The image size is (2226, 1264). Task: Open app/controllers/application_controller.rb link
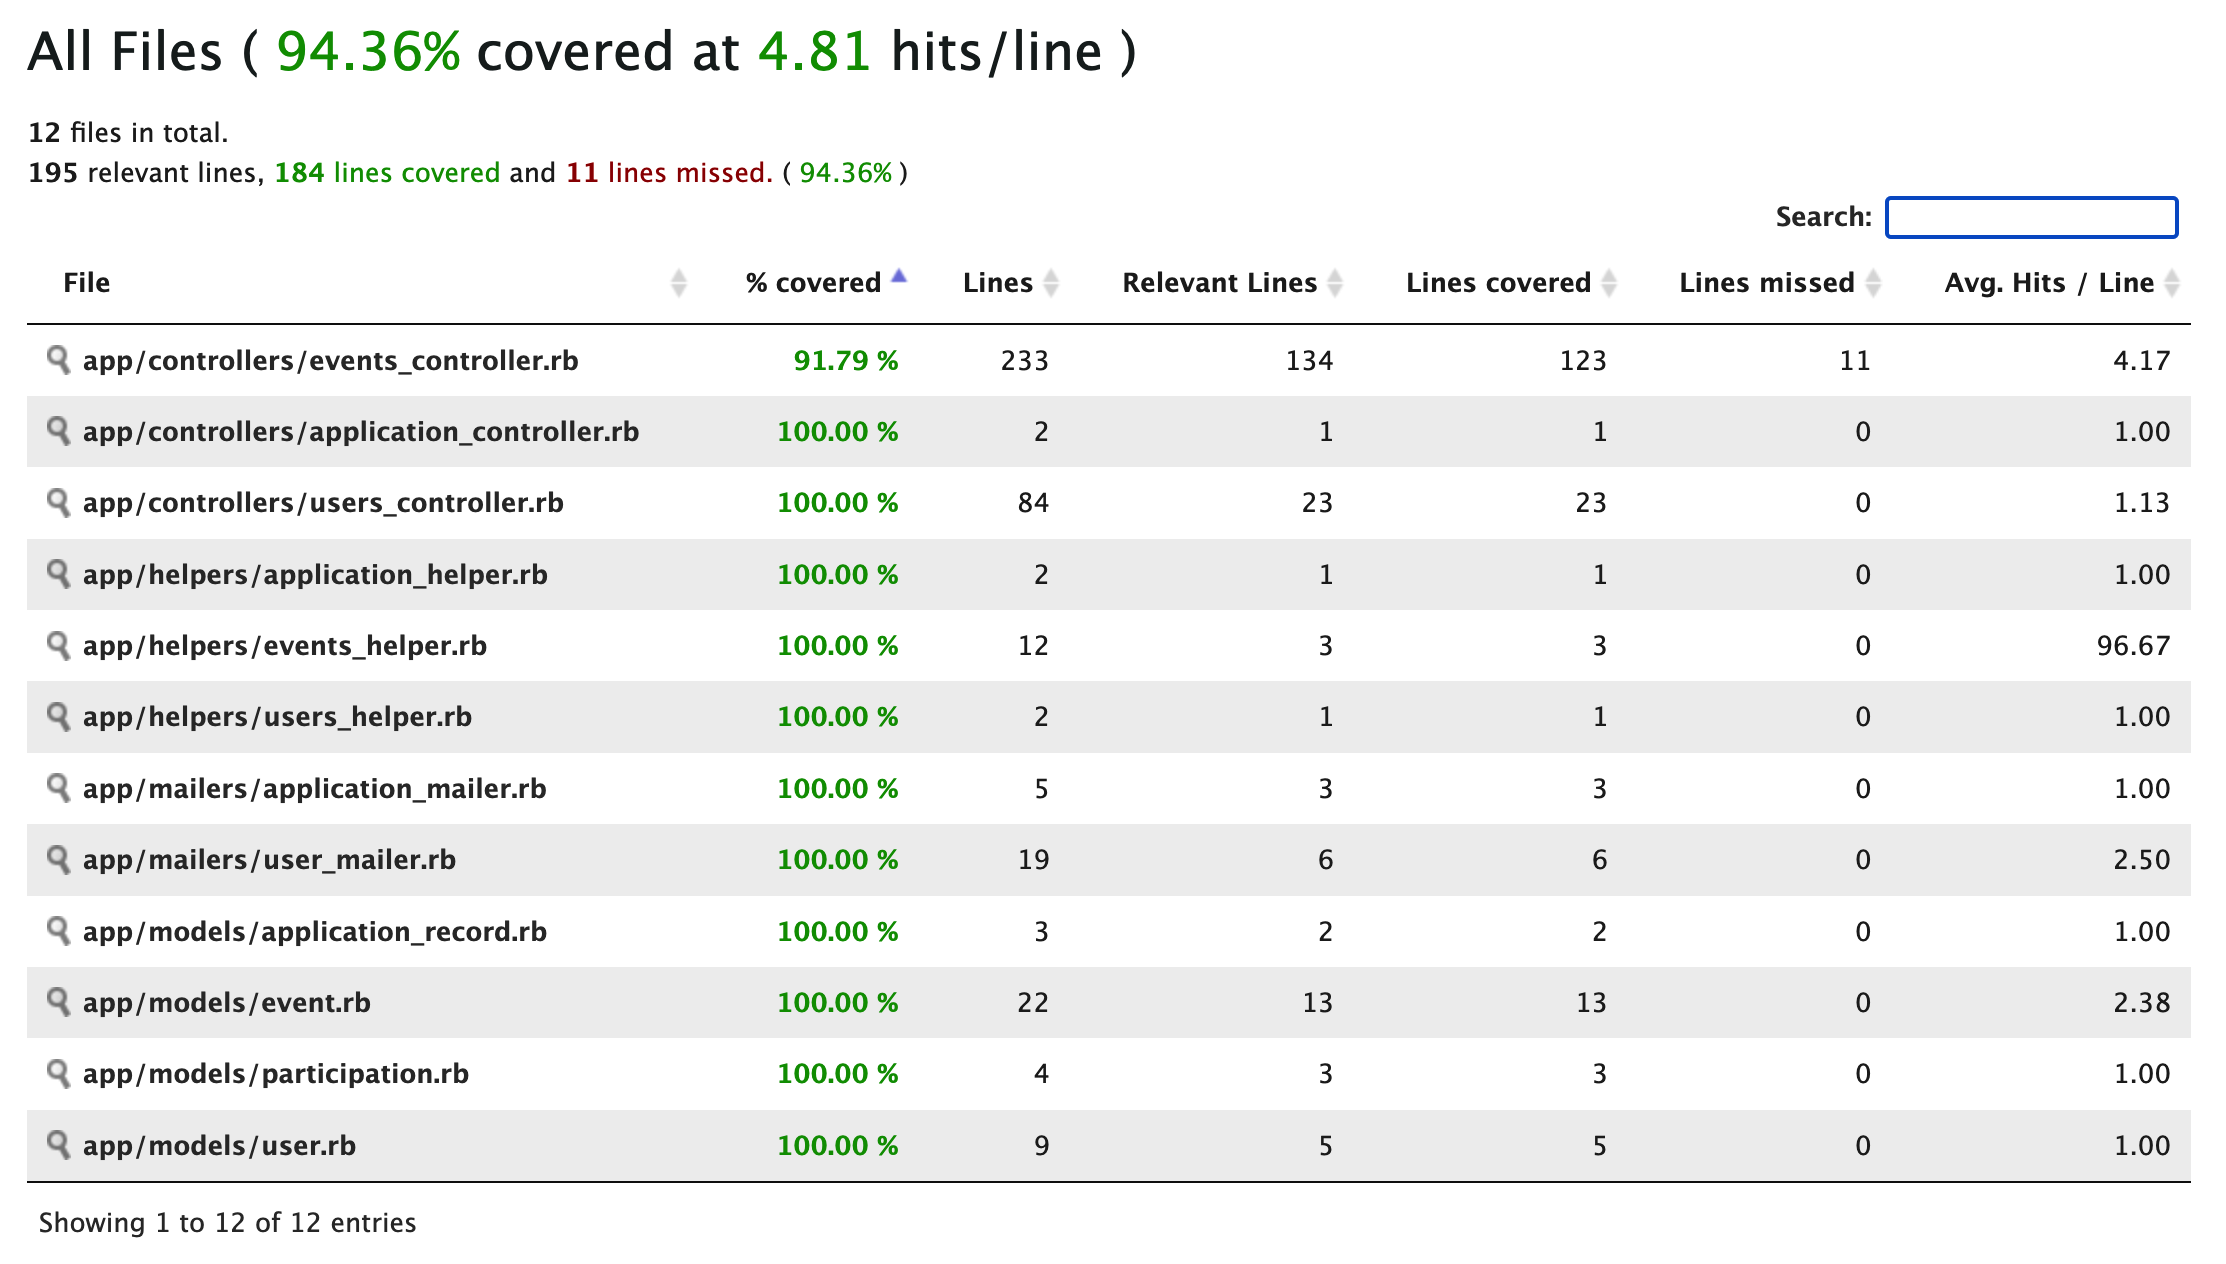(361, 432)
